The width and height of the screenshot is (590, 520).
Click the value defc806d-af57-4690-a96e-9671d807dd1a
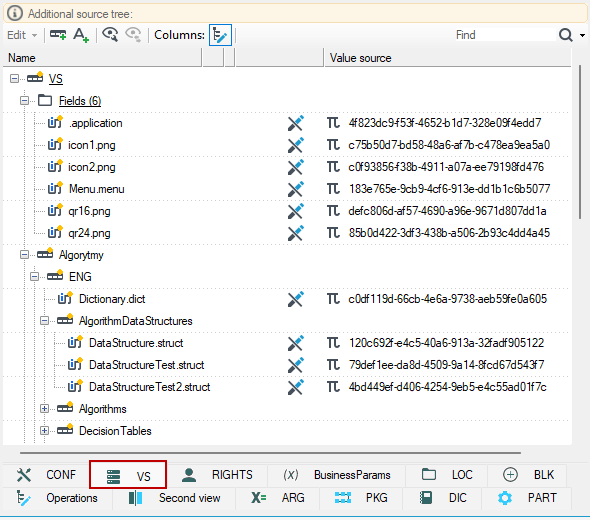tap(447, 211)
